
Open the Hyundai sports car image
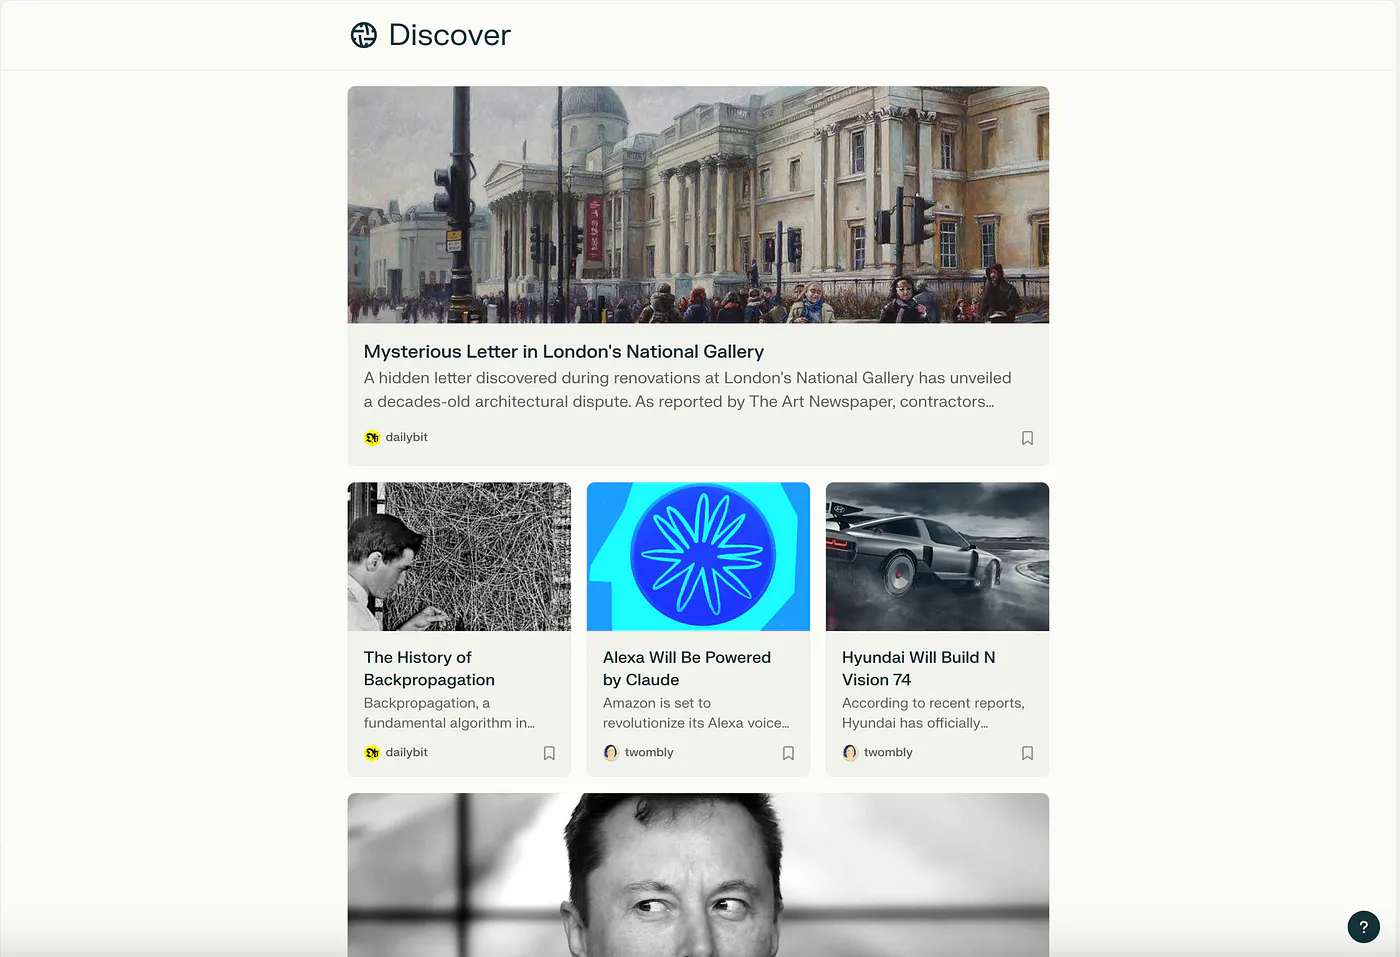coord(937,557)
